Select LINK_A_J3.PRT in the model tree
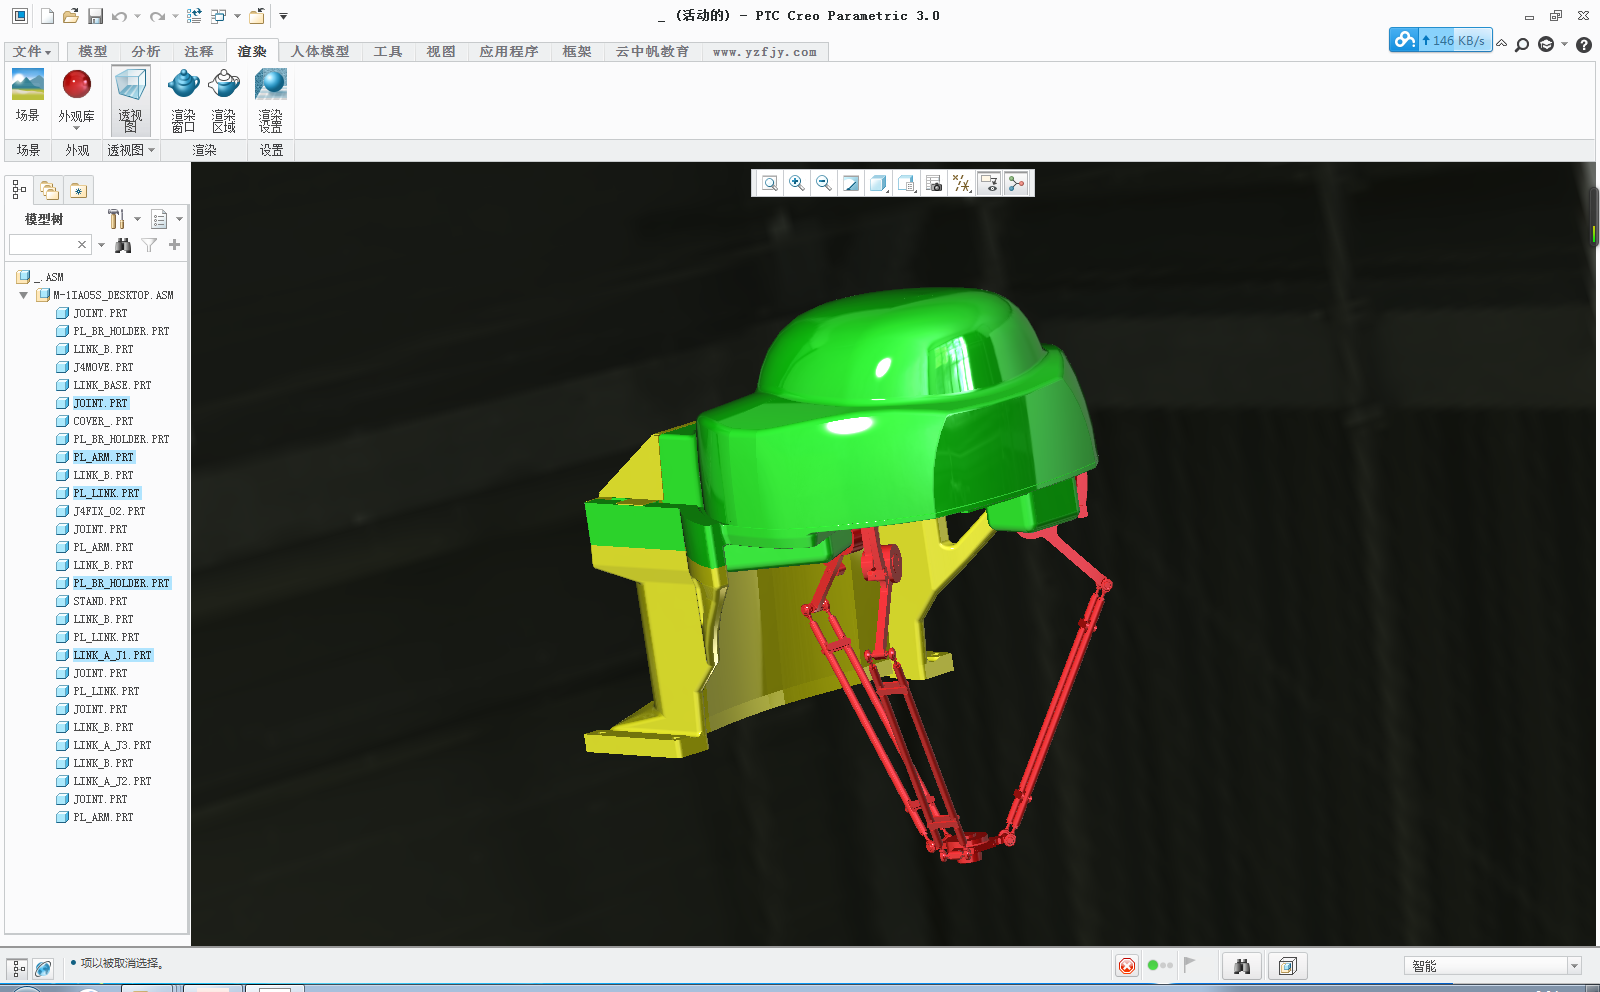Viewport: 1600px width, 992px height. 112,746
